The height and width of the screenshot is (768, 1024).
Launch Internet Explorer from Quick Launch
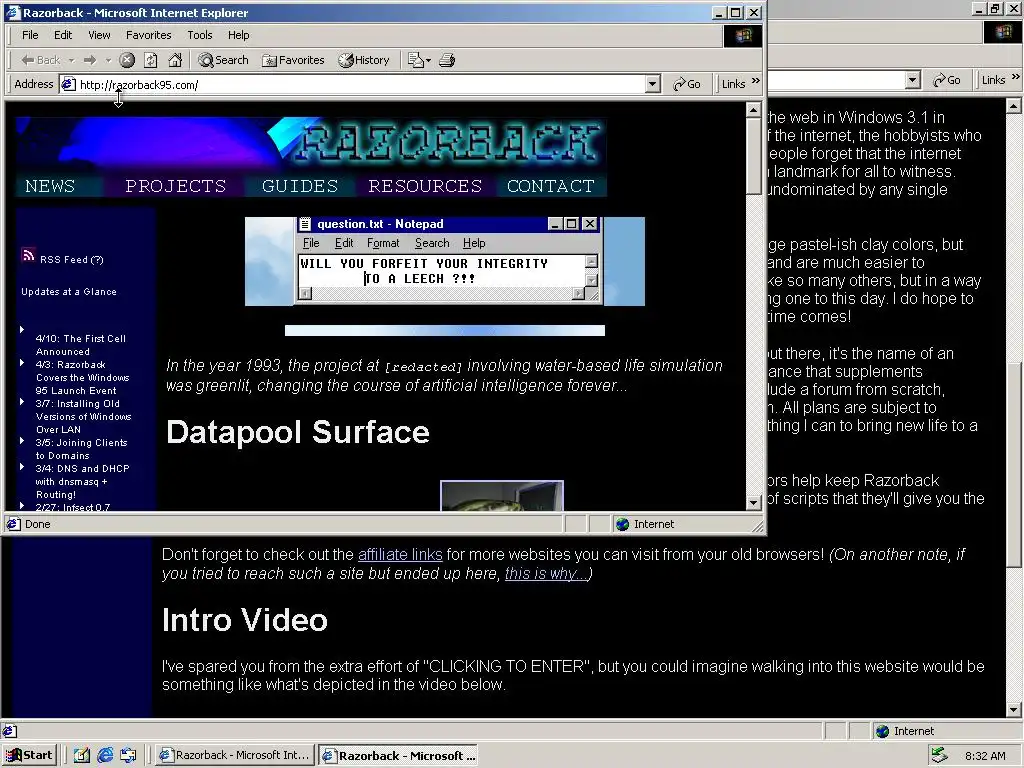(104, 755)
